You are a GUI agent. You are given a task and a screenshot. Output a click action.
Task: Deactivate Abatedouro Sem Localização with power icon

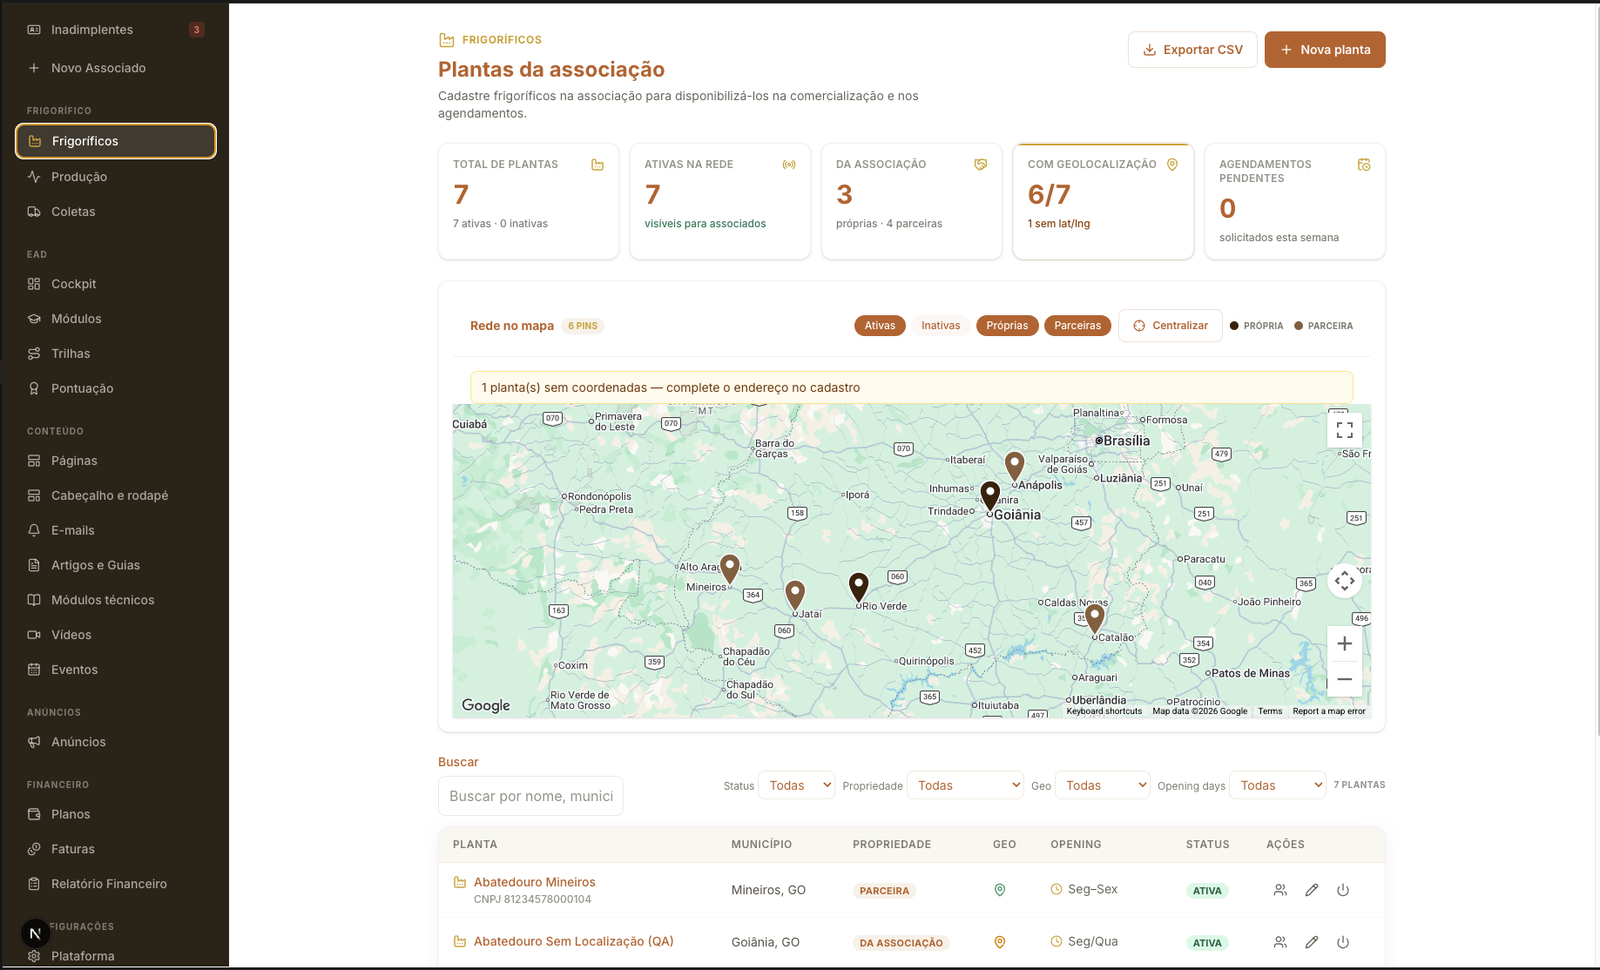1343,942
